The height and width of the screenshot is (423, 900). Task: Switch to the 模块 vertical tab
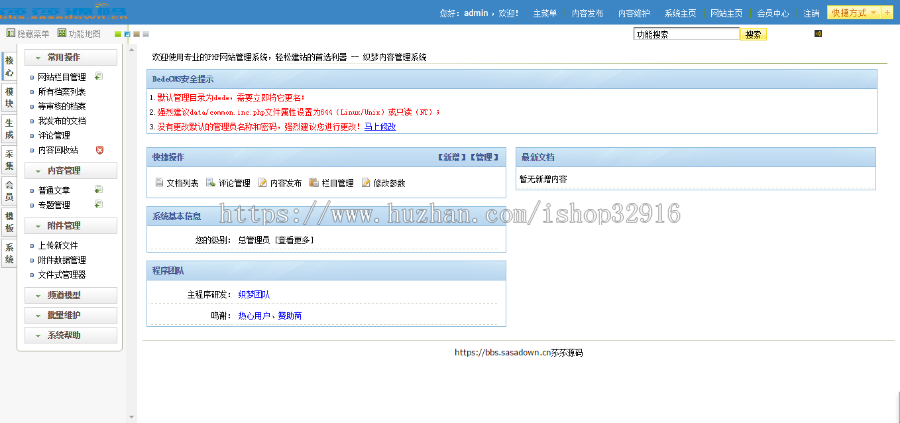click(x=9, y=97)
